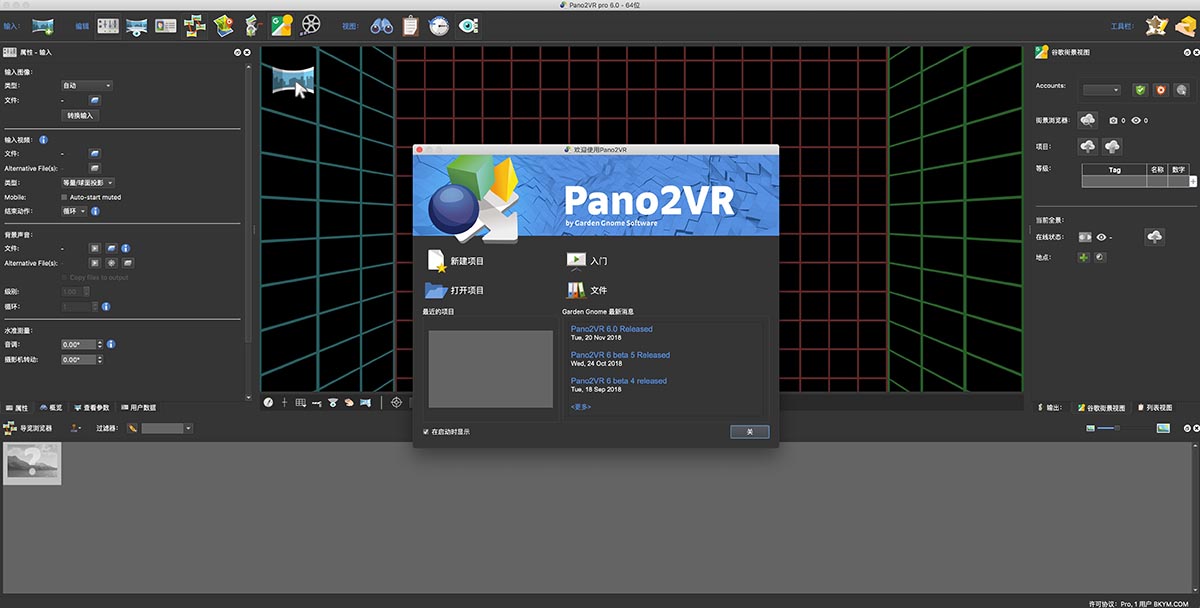Click the grid table icon in viewer toolbar
This screenshot has height=608, width=1200.
301,402
